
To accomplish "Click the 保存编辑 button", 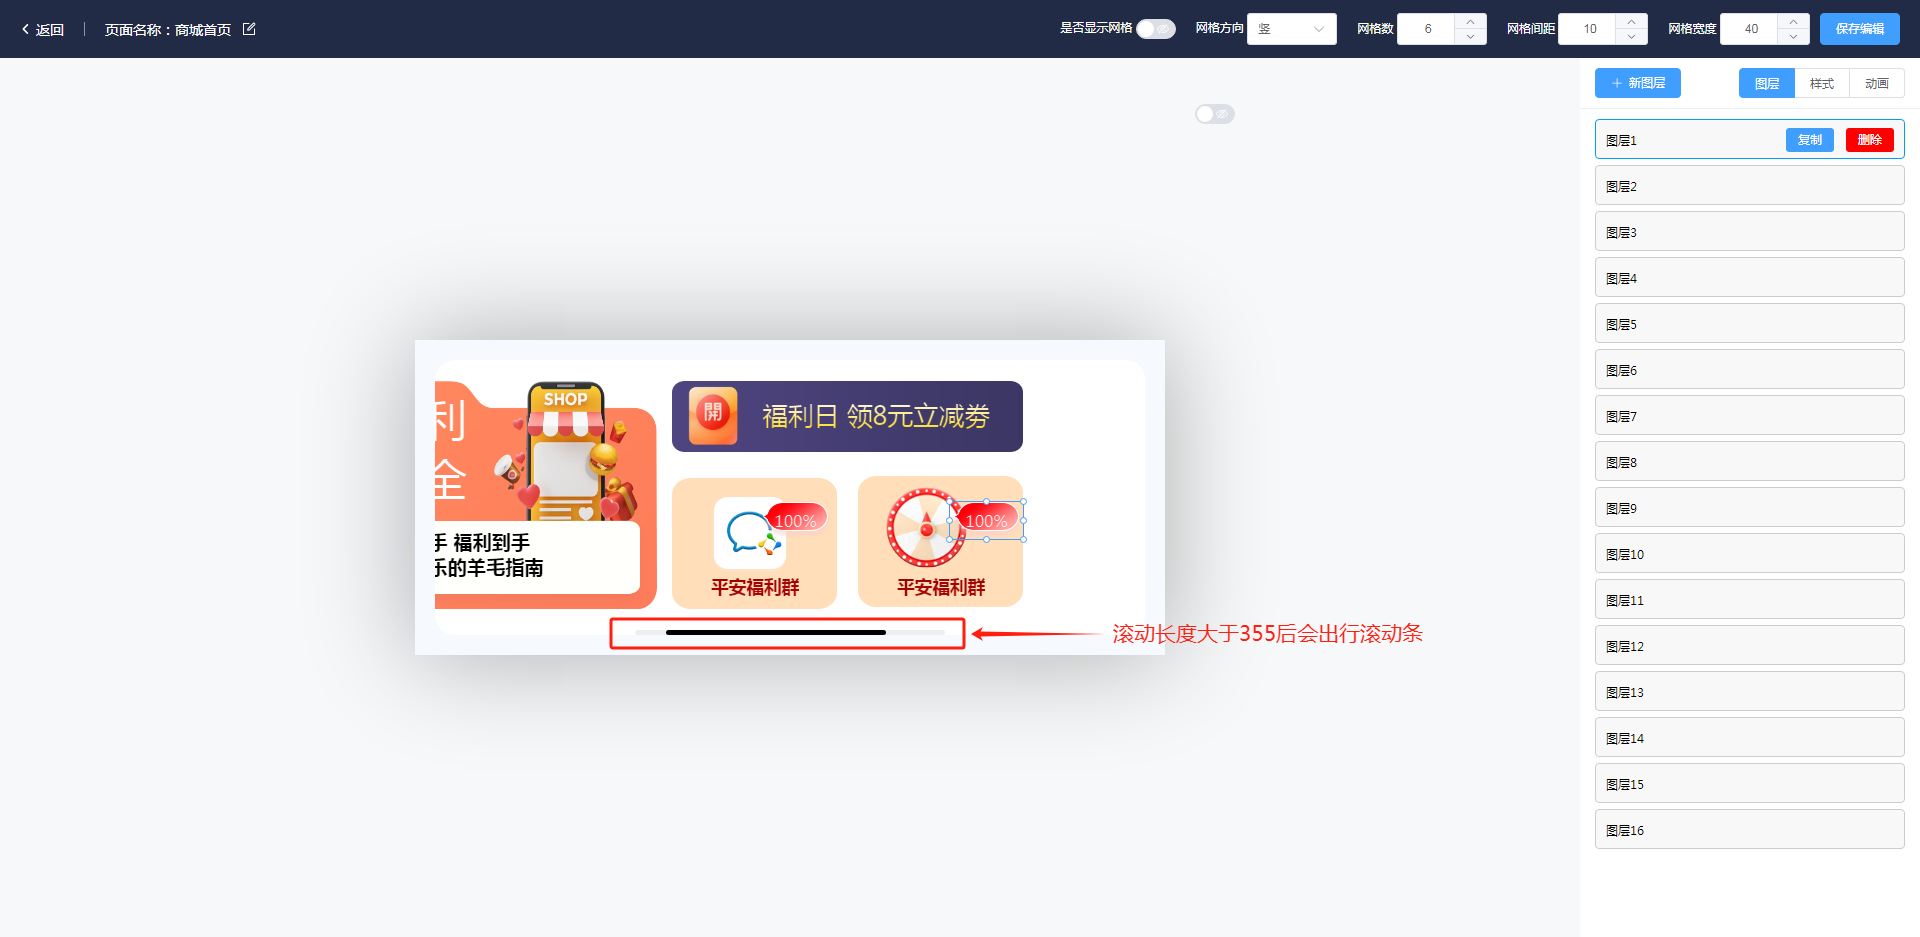I will click(1859, 29).
